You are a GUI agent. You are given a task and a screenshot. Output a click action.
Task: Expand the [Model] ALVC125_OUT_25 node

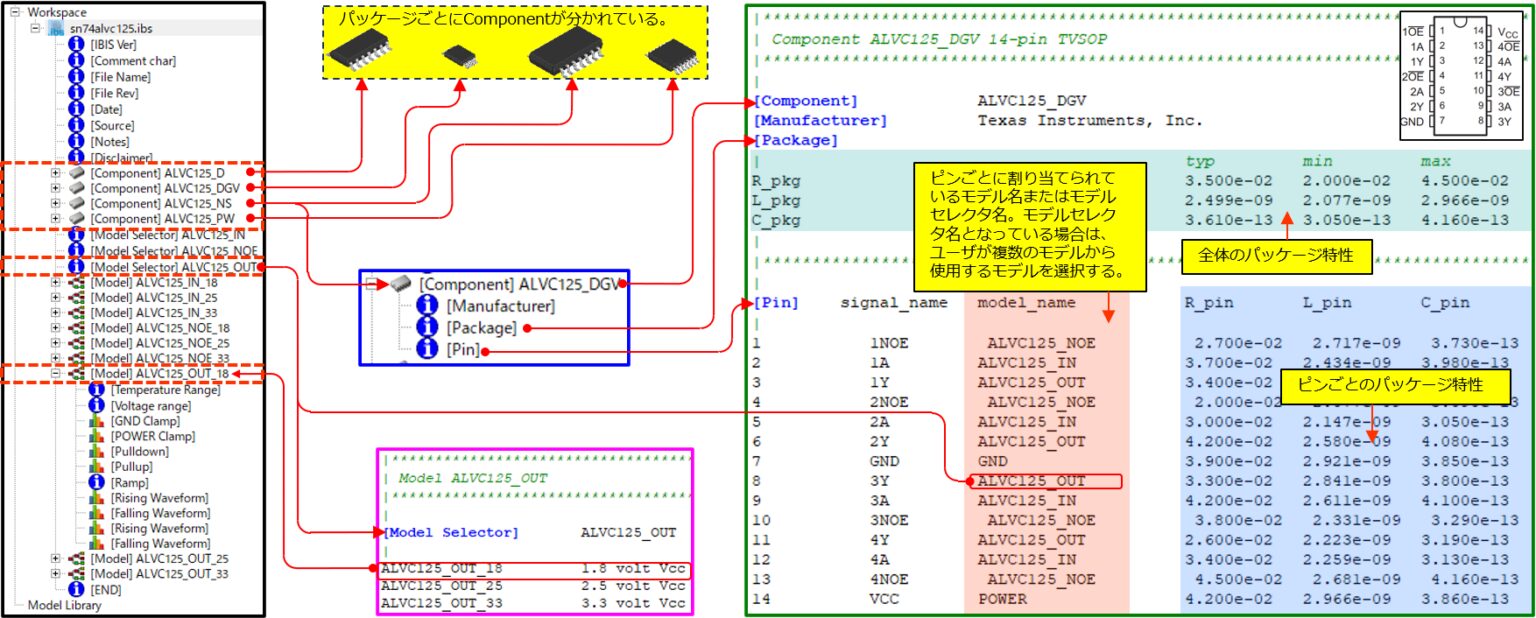tap(55, 558)
